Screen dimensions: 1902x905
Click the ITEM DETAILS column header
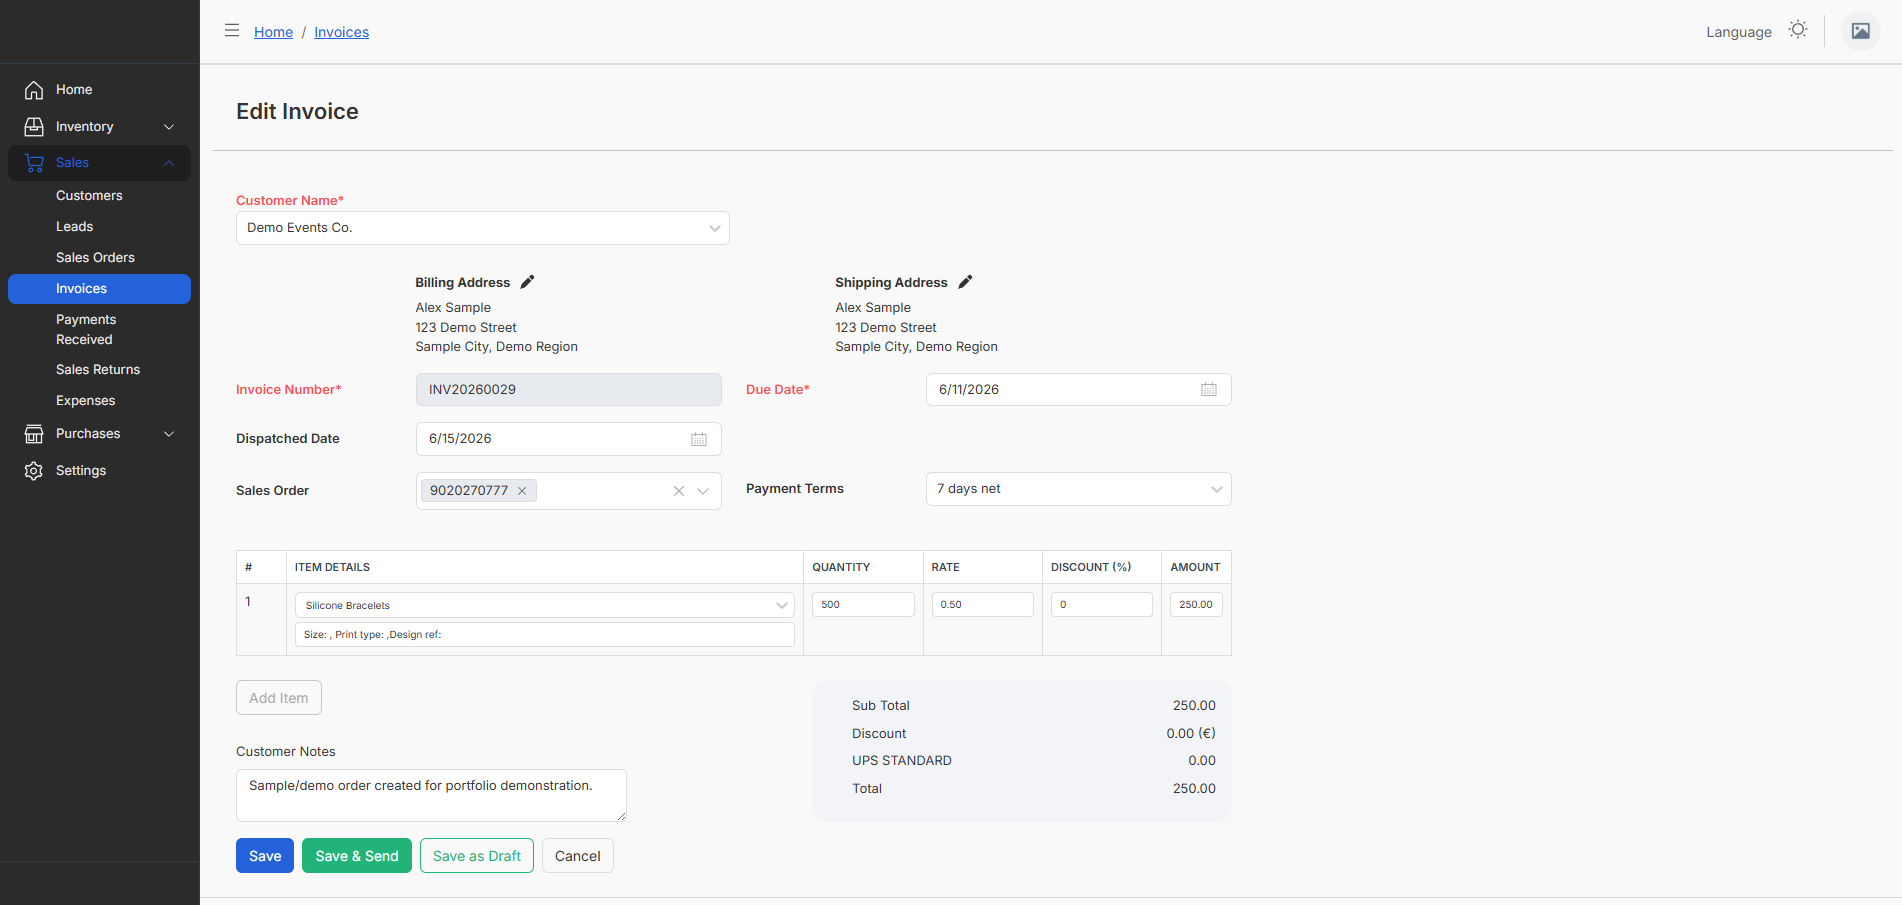pyautogui.click(x=332, y=567)
